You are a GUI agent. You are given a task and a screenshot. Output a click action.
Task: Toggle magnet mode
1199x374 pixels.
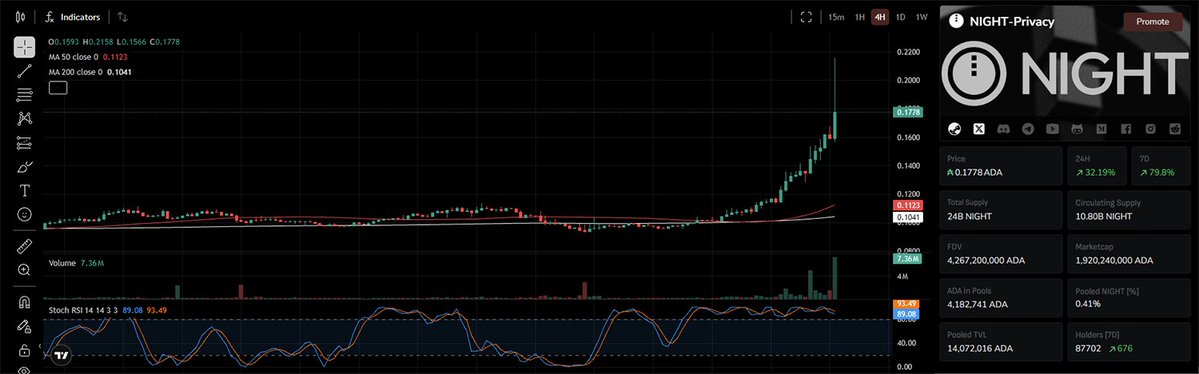pos(24,302)
